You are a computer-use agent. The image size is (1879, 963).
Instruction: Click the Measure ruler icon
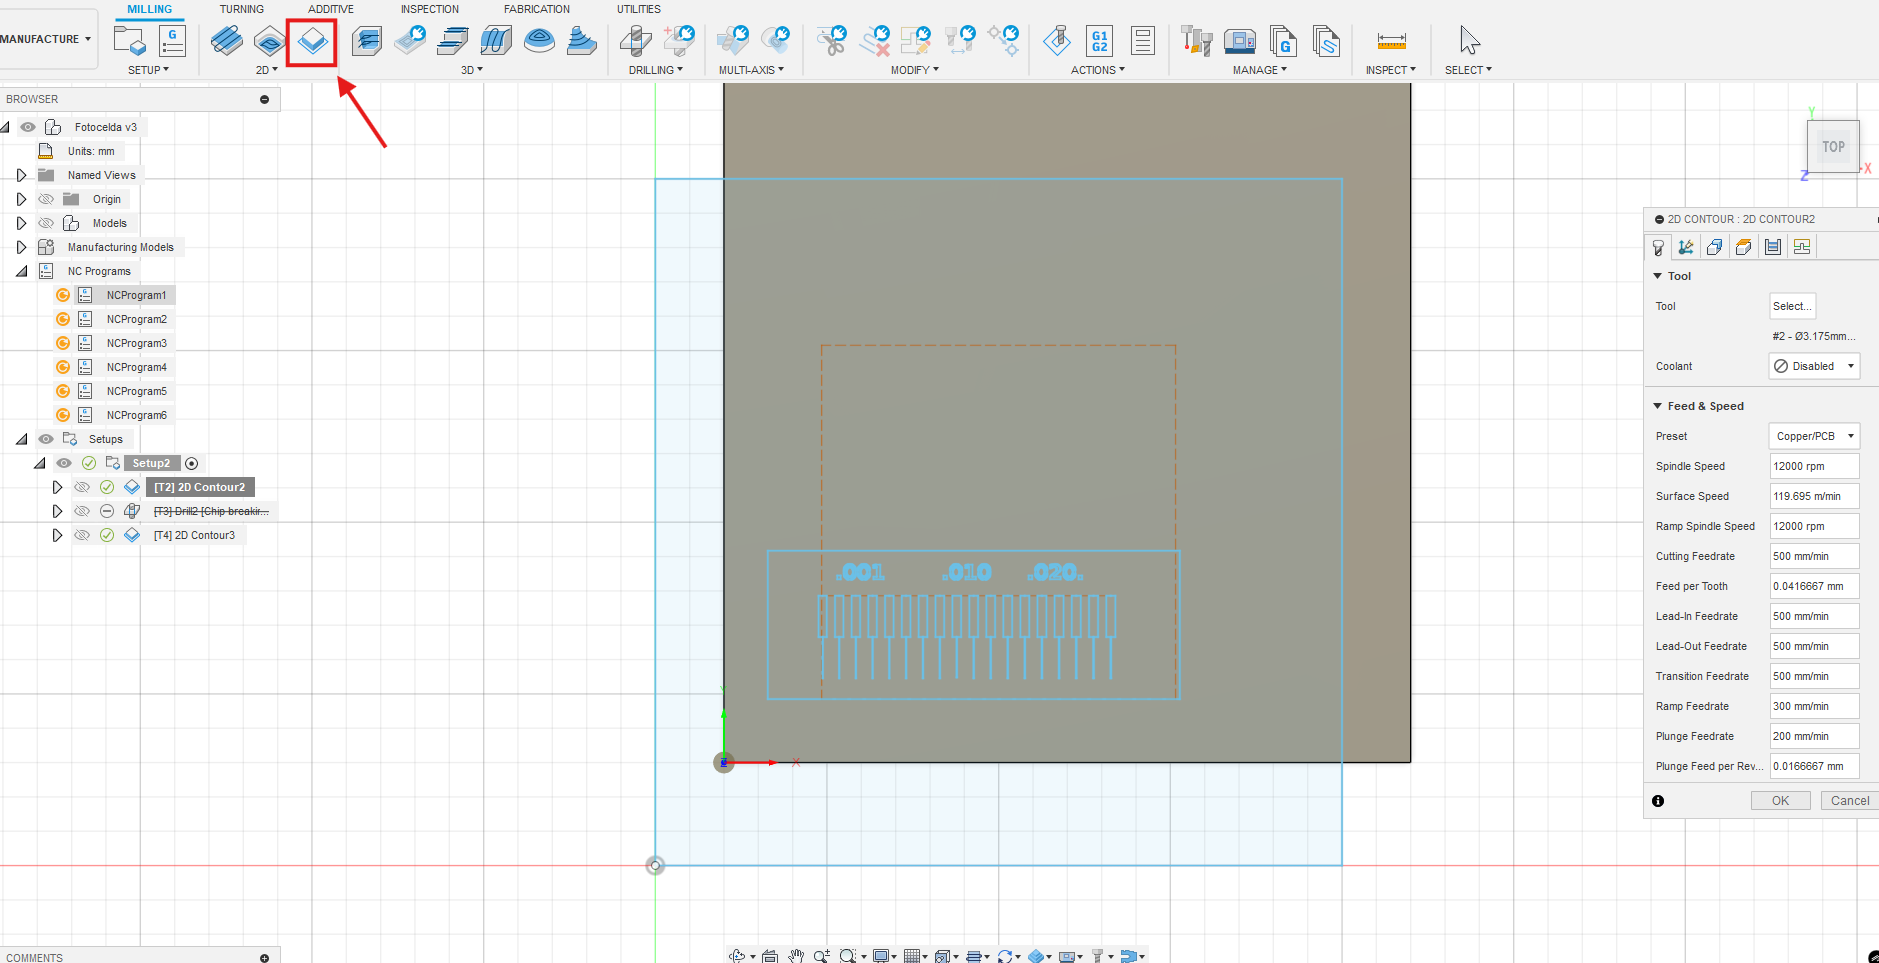[1391, 41]
